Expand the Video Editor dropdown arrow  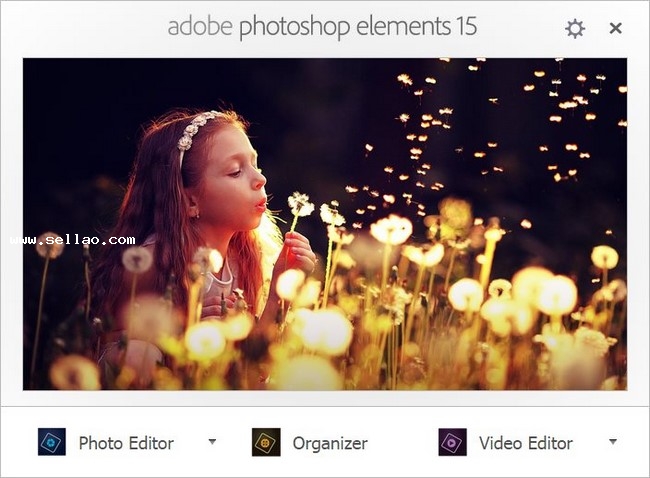point(612,441)
